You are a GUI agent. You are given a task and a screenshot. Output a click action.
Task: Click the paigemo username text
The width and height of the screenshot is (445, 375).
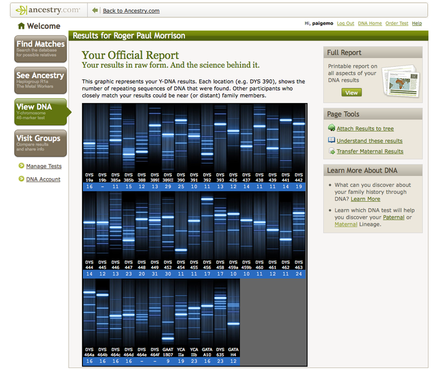(322, 23)
